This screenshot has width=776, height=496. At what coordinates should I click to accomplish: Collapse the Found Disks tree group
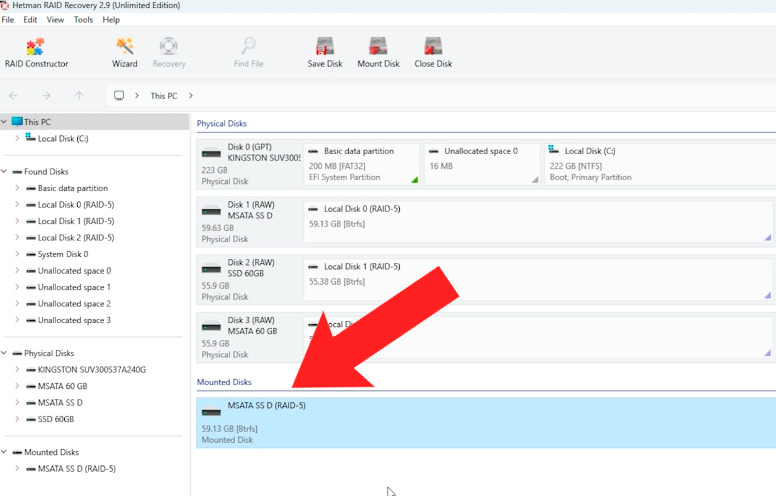pos(4,171)
